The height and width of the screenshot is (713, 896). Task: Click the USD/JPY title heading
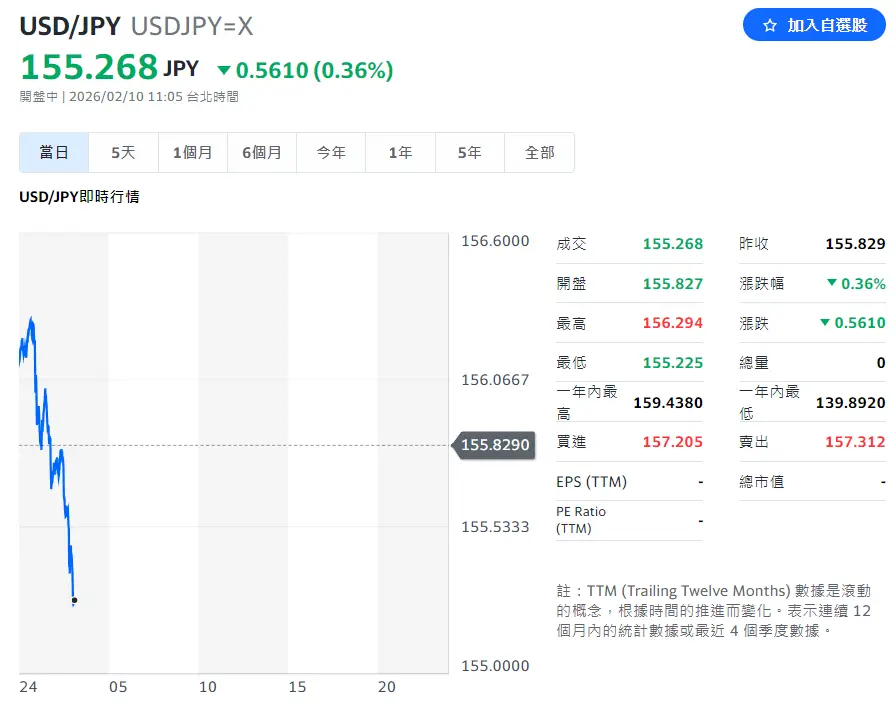coord(70,27)
